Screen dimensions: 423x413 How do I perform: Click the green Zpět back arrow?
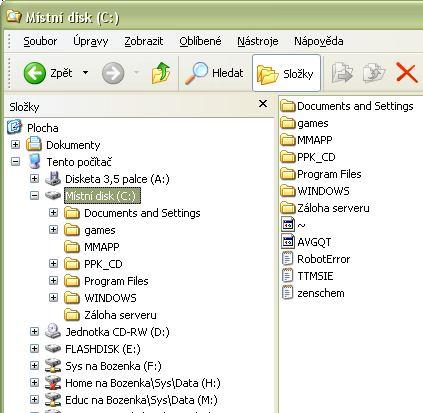point(35,73)
